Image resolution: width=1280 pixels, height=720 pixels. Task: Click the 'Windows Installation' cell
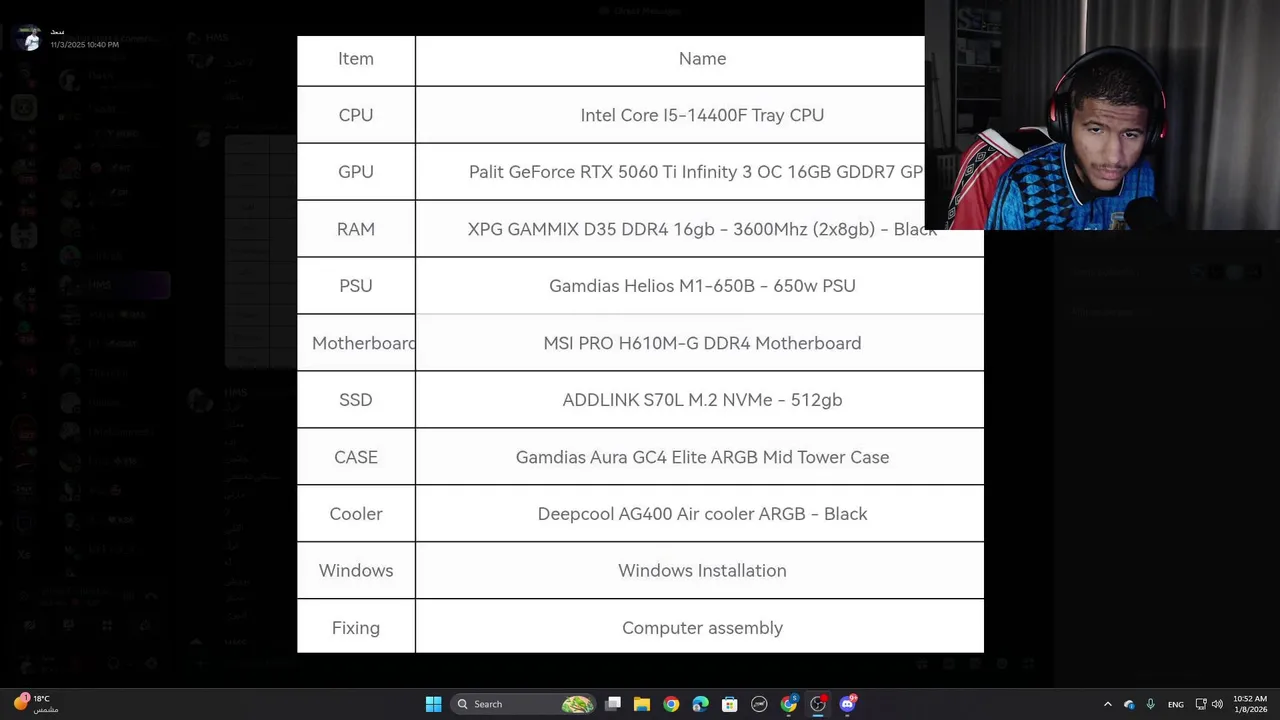click(x=700, y=571)
